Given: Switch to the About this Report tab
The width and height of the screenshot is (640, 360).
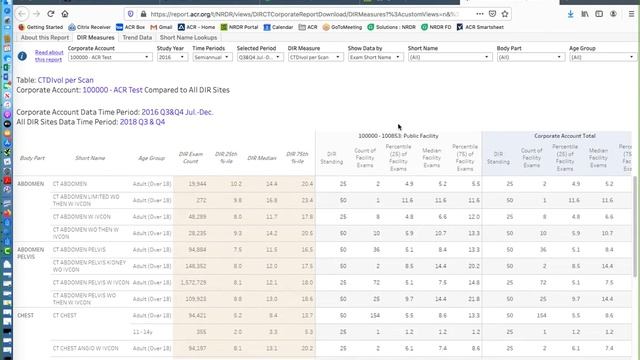Looking at the screenshot, I should coord(44,38).
